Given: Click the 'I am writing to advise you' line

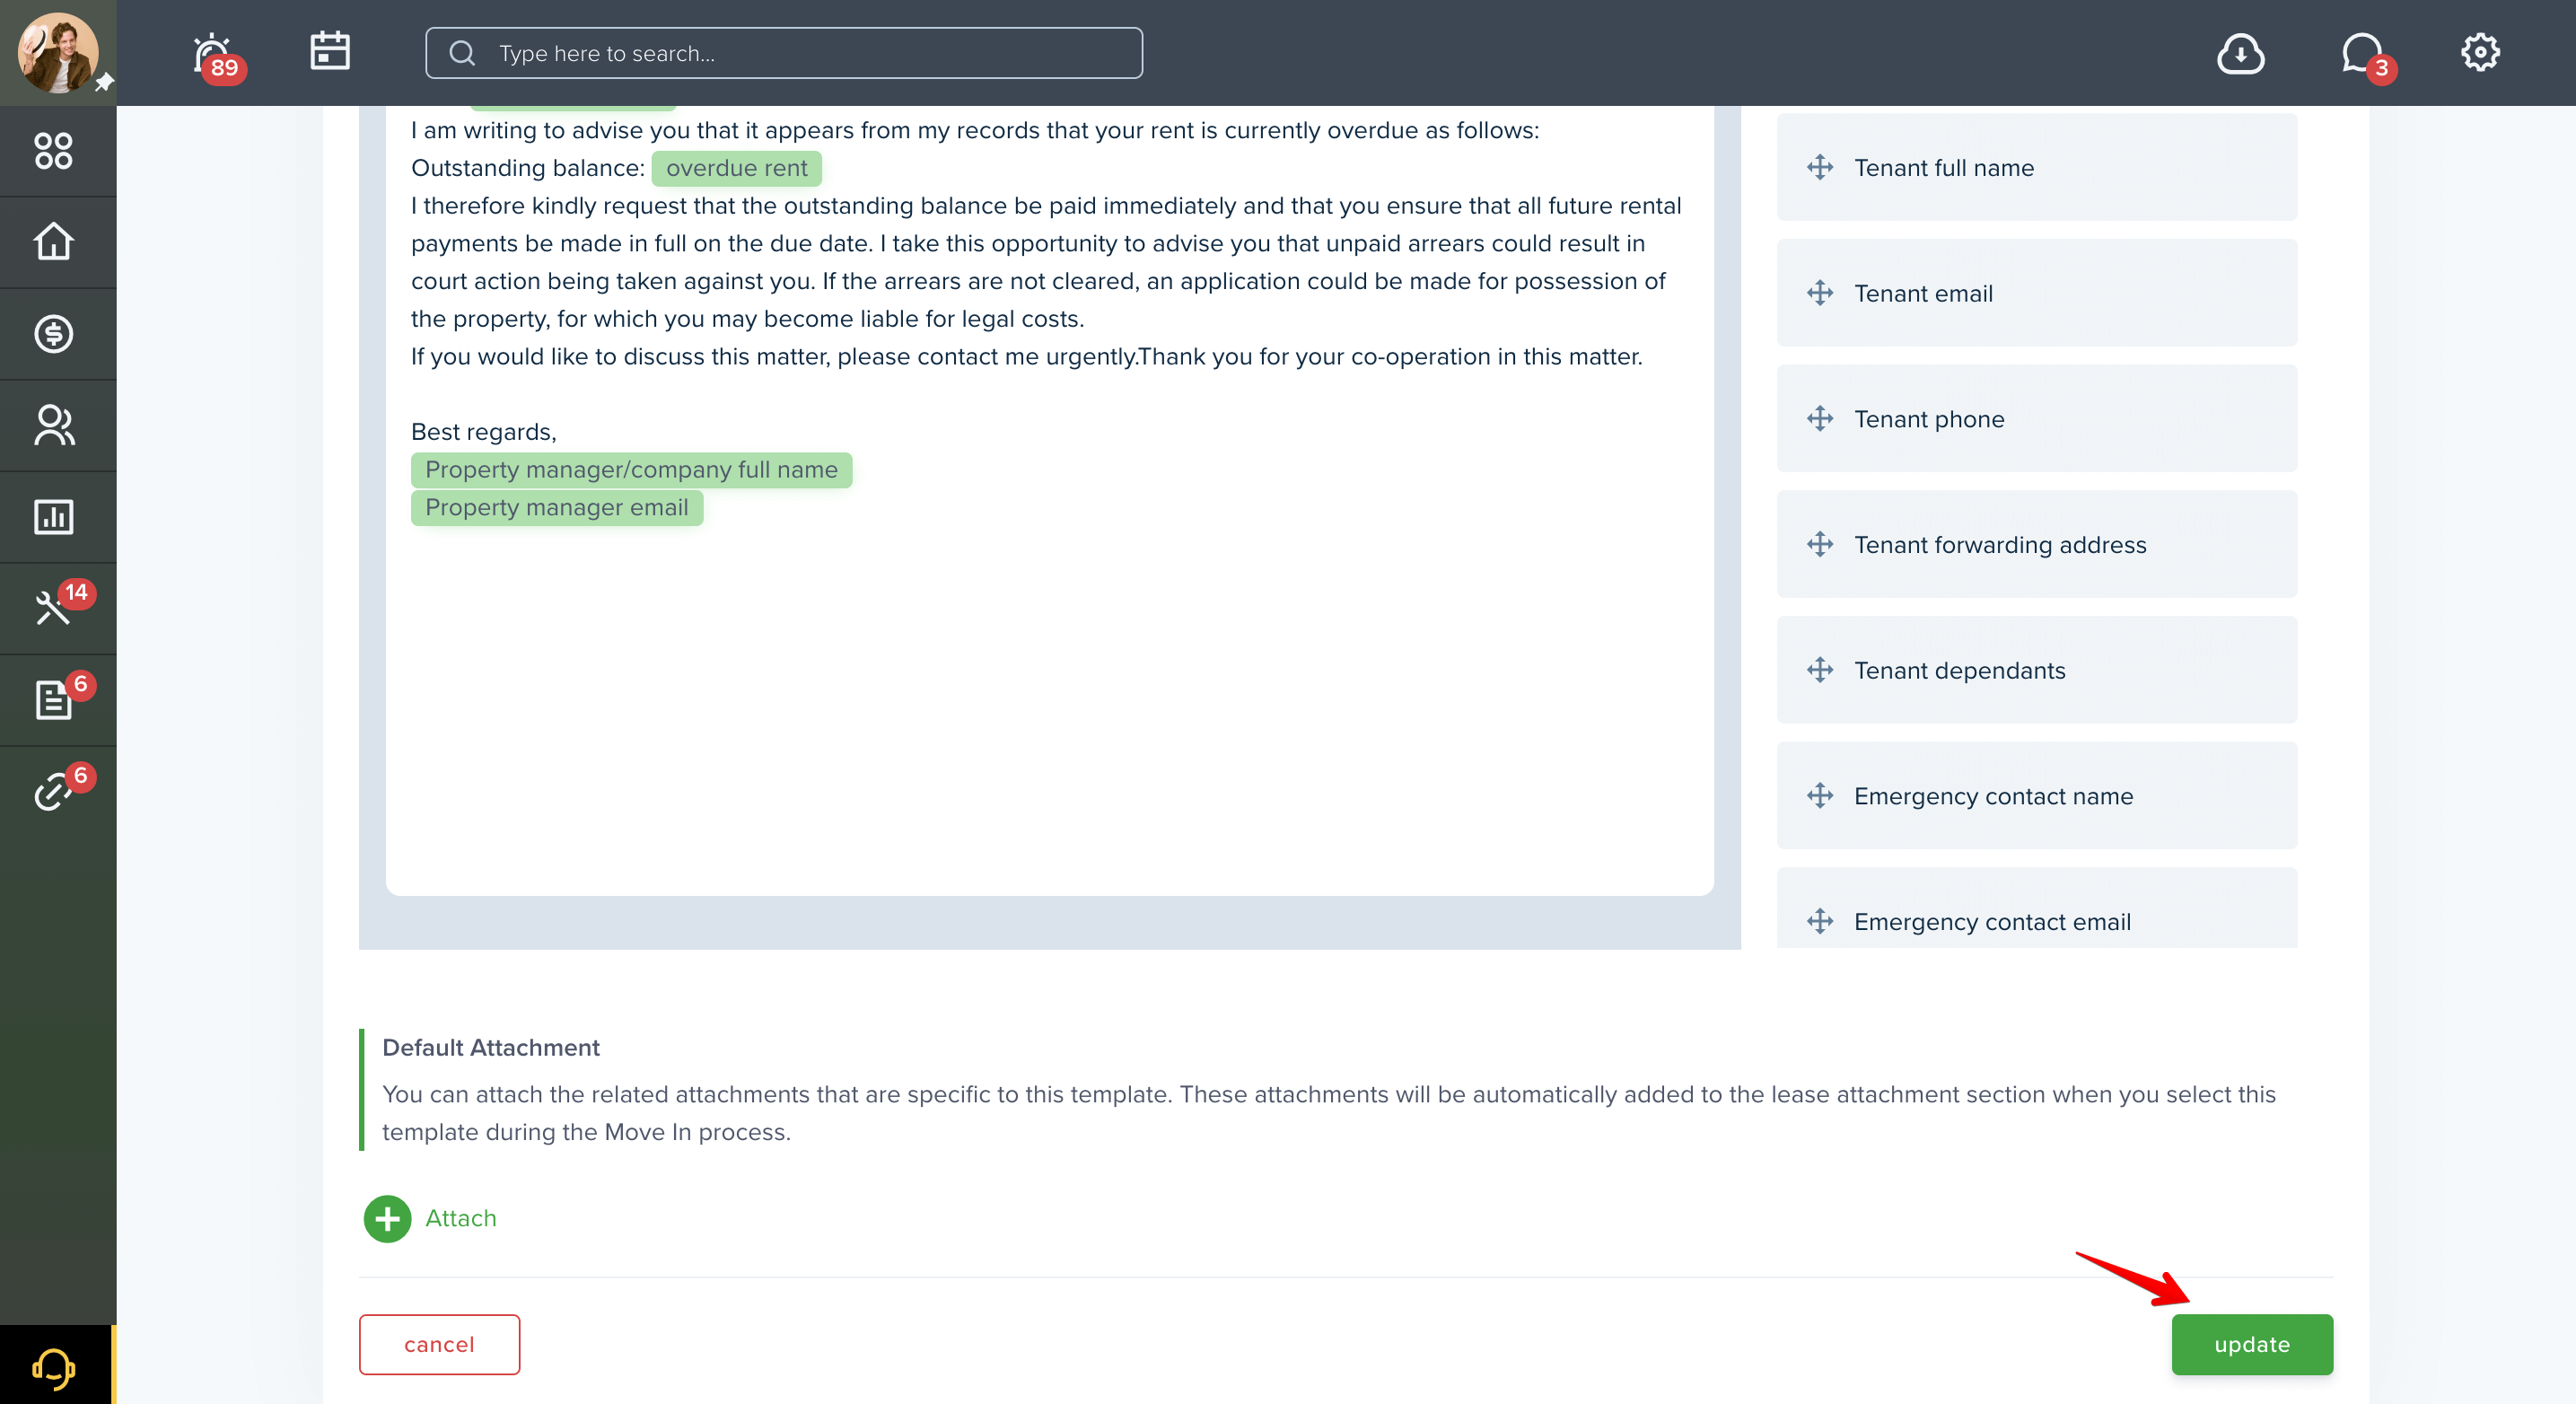Looking at the screenshot, I should pos(975,130).
